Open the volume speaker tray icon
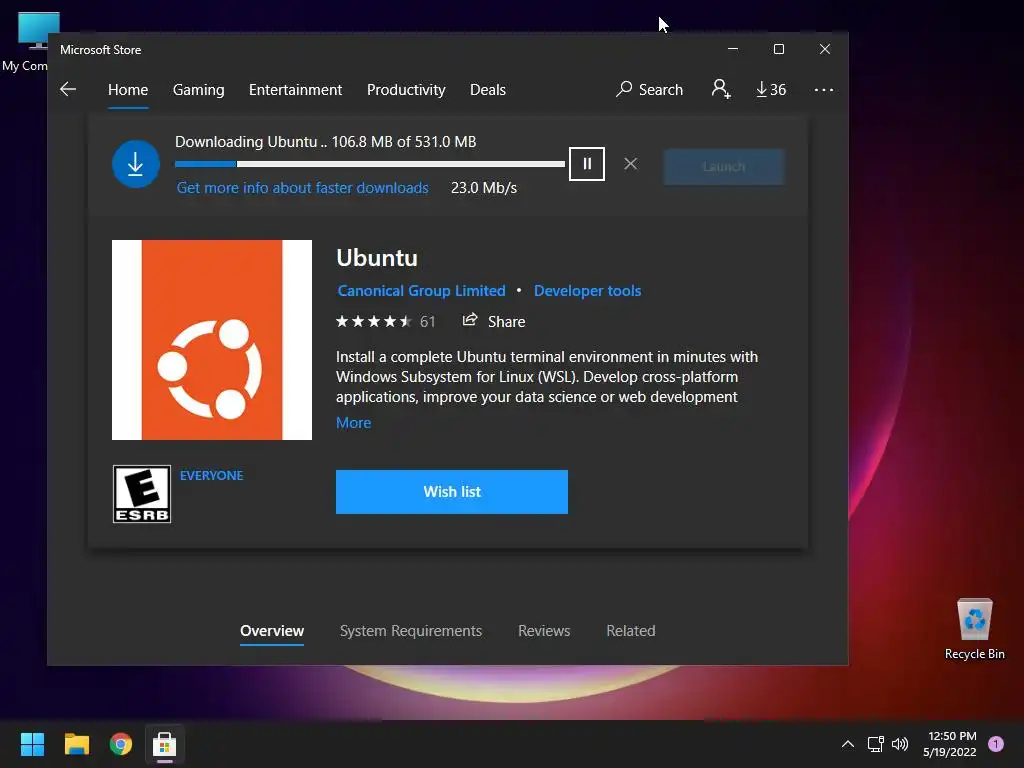Image resolution: width=1024 pixels, height=768 pixels. pyautogui.click(x=900, y=744)
